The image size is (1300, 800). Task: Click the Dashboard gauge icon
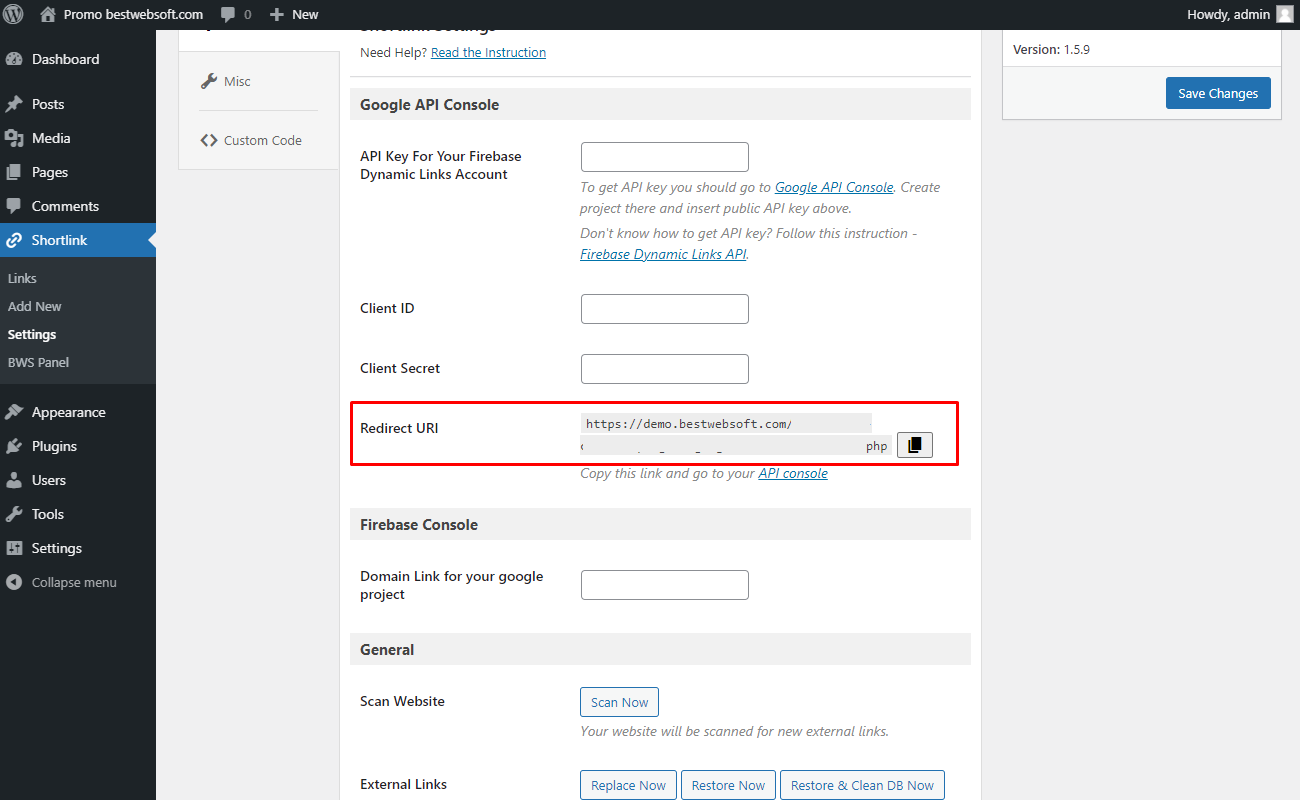pyautogui.click(x=14, y=59)
